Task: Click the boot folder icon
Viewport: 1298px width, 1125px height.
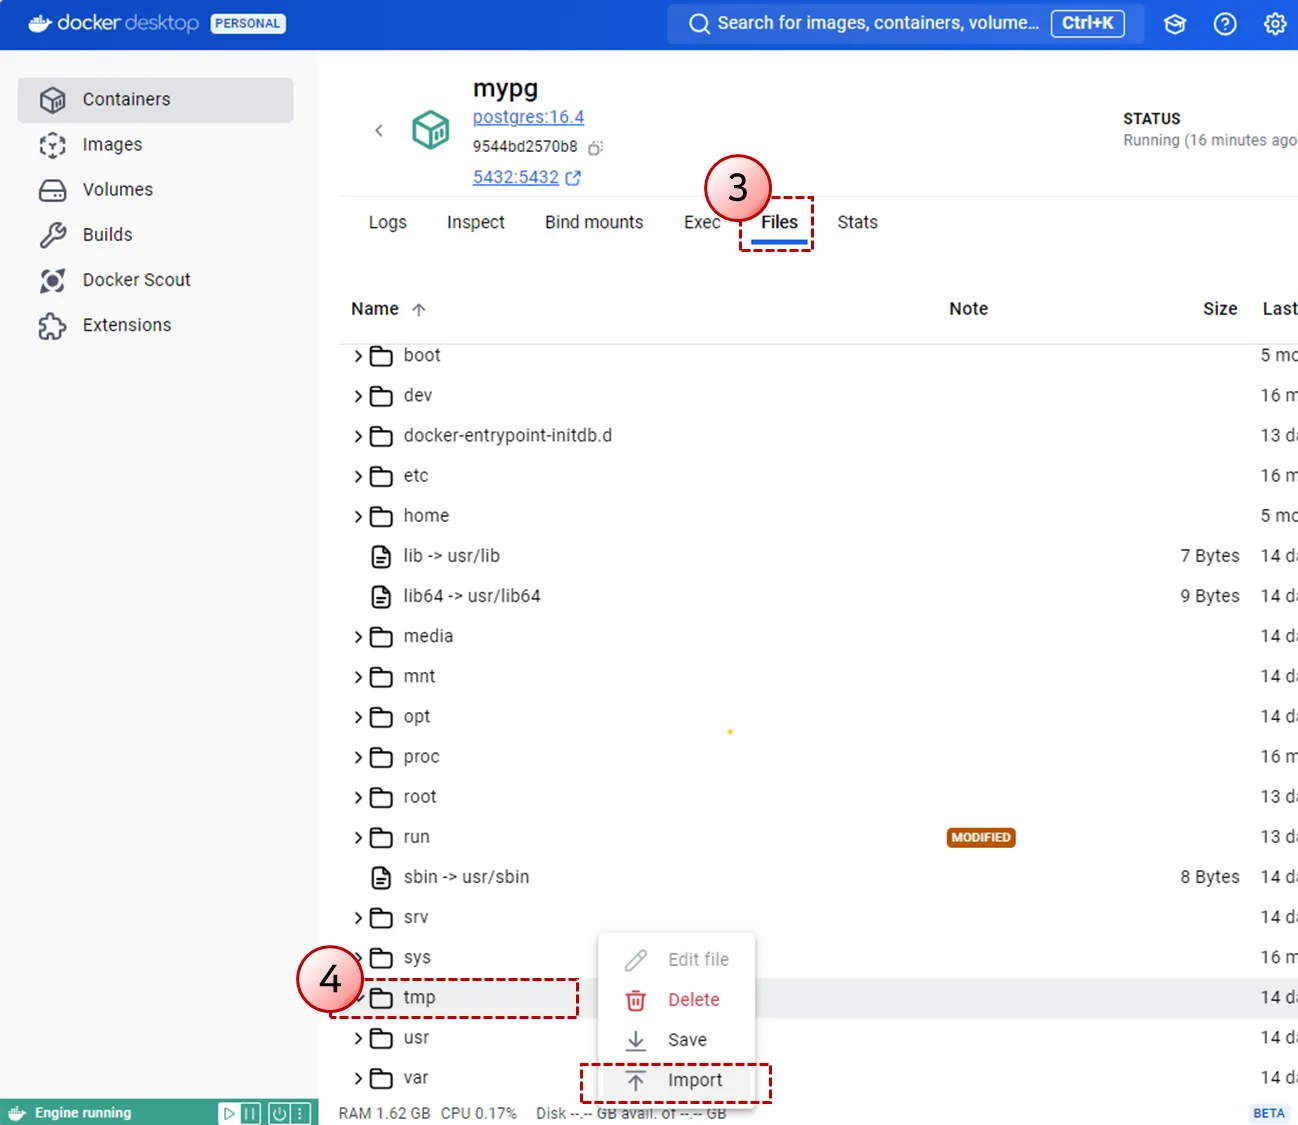Action: click(381, 356)
